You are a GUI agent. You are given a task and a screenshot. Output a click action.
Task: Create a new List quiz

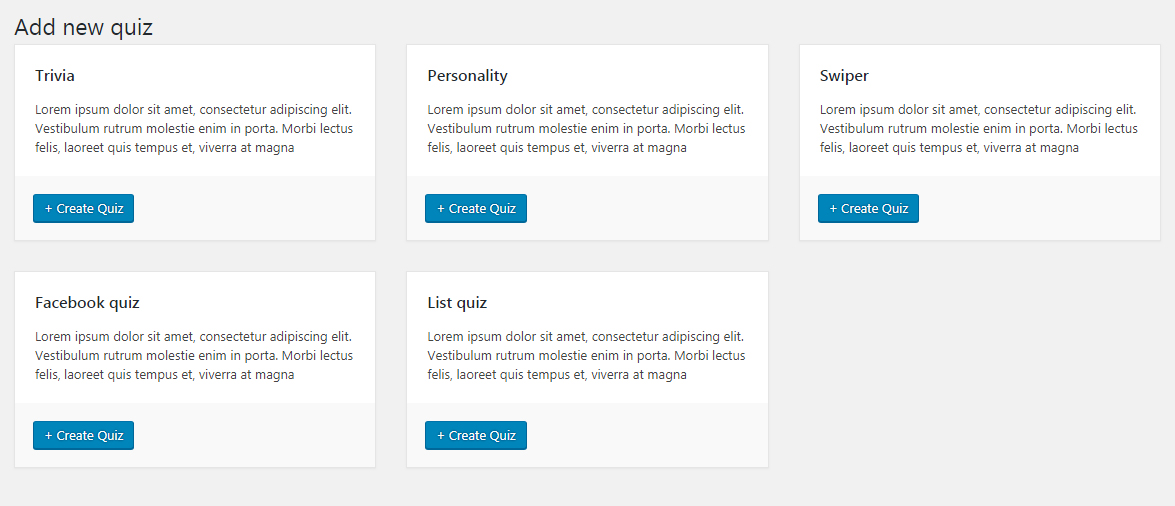click(476, 436)
